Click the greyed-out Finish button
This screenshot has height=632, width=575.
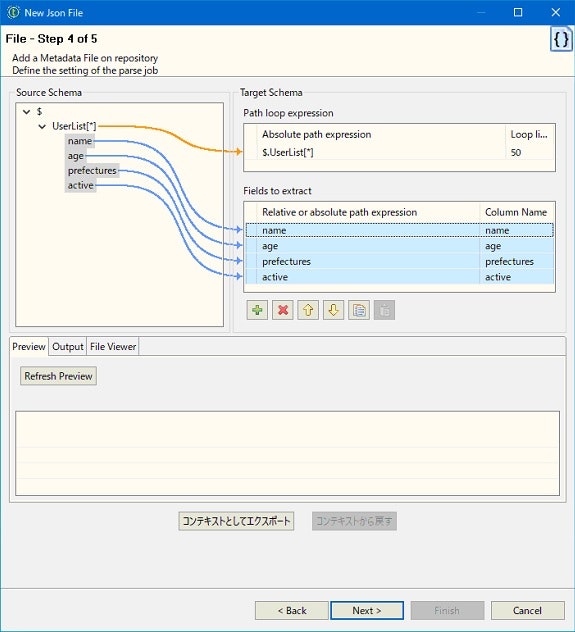[447, 611]
